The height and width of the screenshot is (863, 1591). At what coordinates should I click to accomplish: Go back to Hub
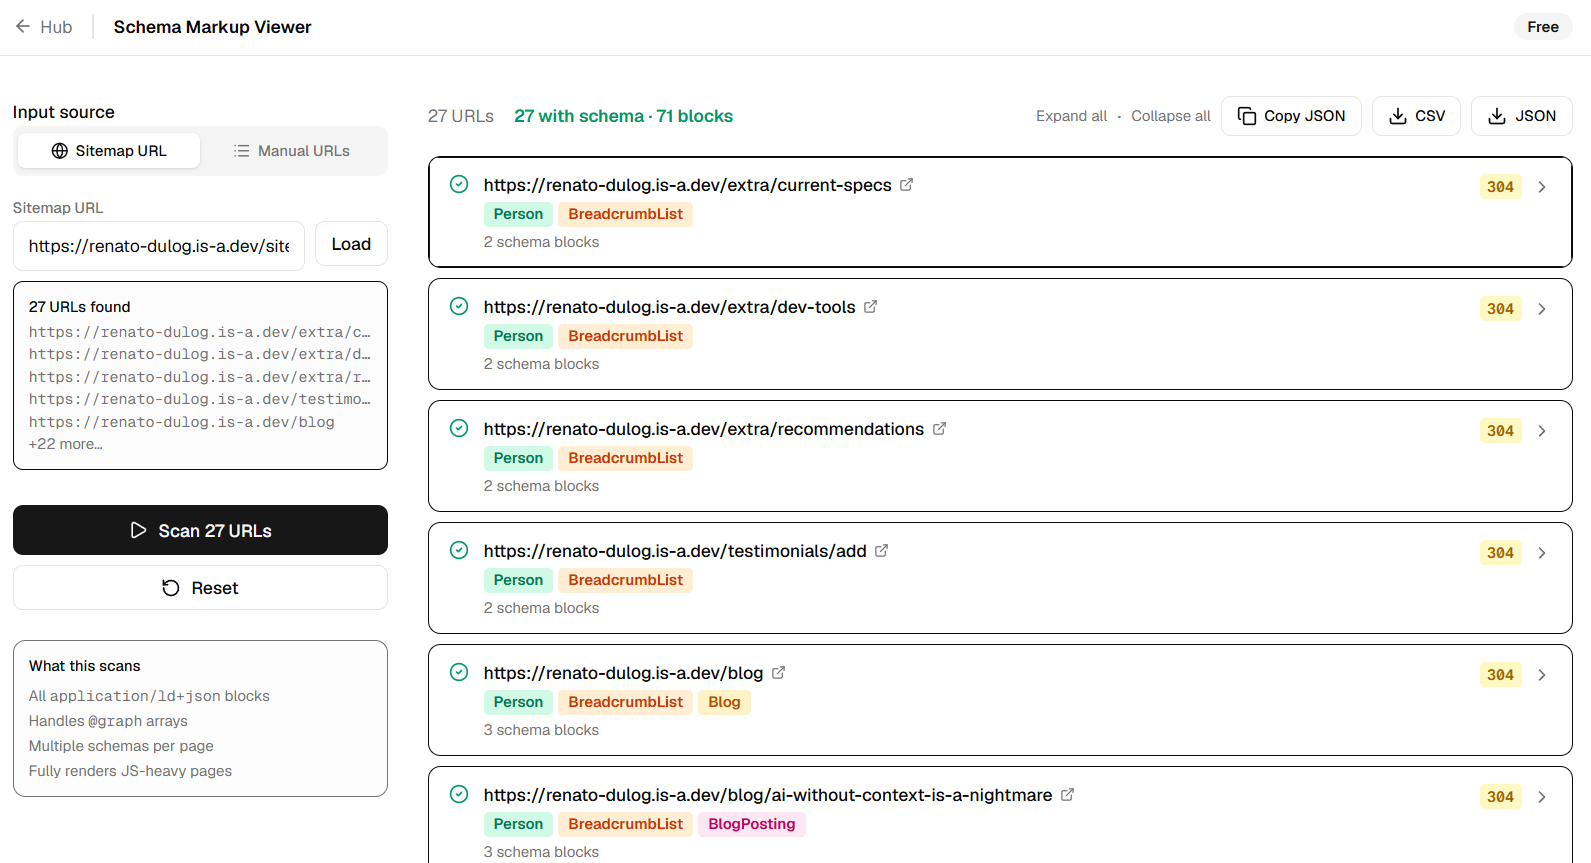(x=44, y=27)
